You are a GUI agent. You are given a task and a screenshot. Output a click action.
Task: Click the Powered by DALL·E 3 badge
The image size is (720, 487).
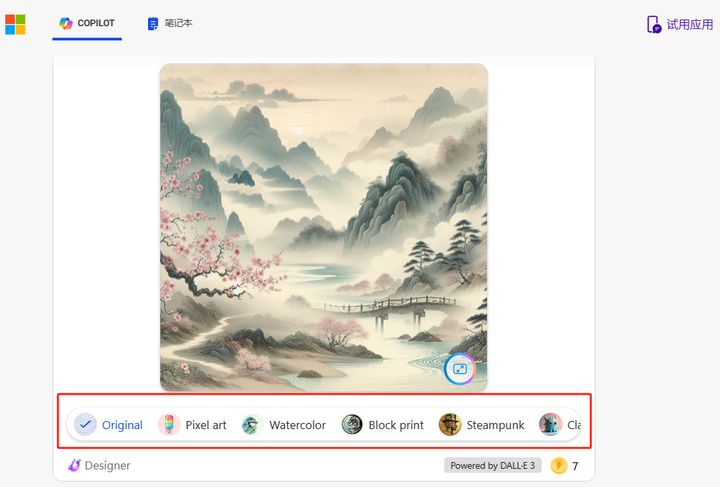(493, 465)
